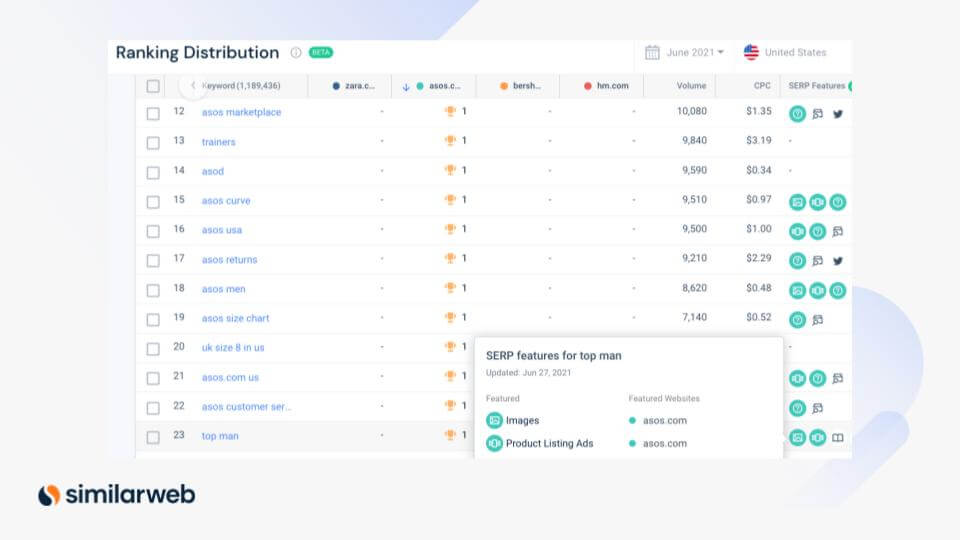Open the top man keyword link
960x540 pixels.
click(x=220, y=435)
